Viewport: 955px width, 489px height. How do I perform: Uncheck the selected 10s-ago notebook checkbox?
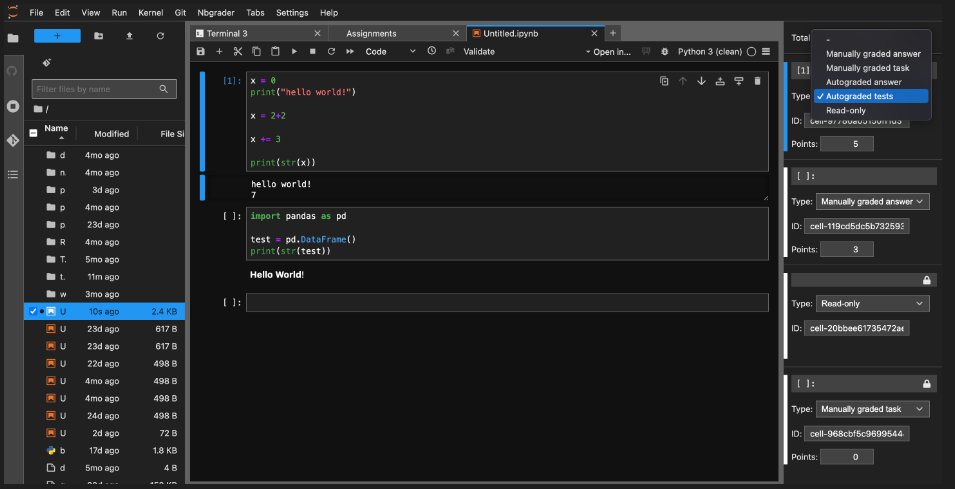[33, 311]
